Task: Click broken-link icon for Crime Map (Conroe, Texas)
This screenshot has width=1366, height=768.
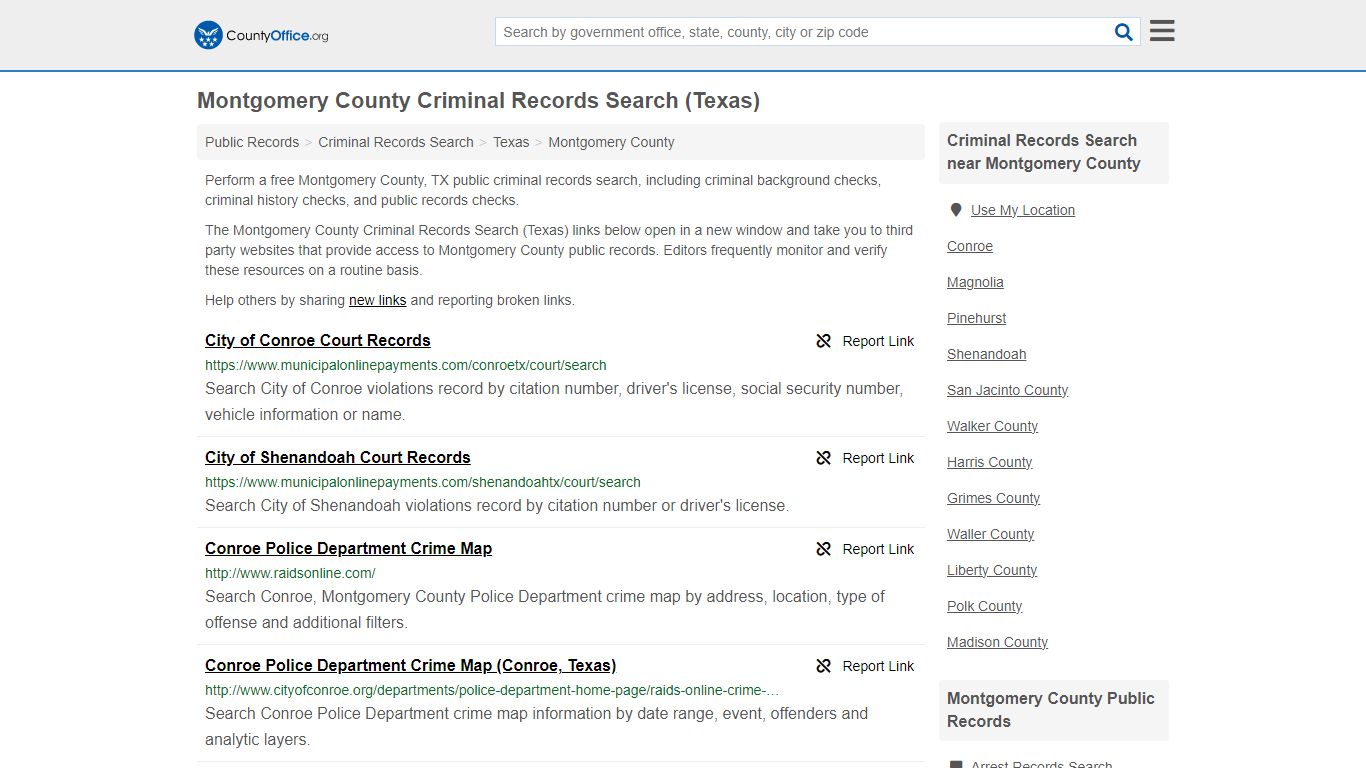Action: pos(824,666)
